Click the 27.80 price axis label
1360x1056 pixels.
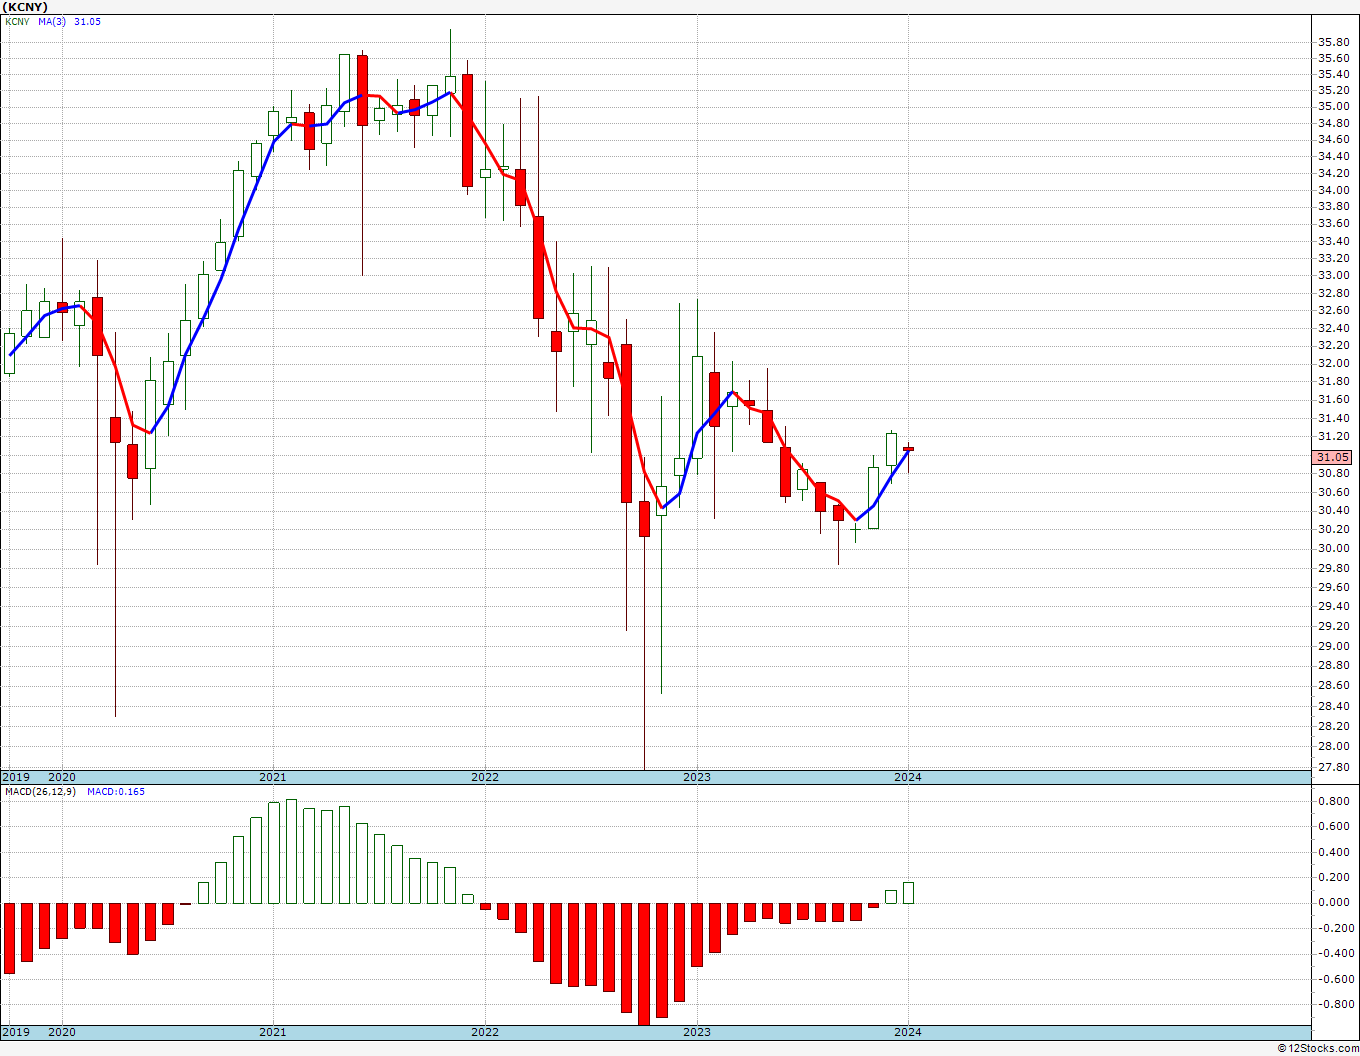tap(1333, 768)
